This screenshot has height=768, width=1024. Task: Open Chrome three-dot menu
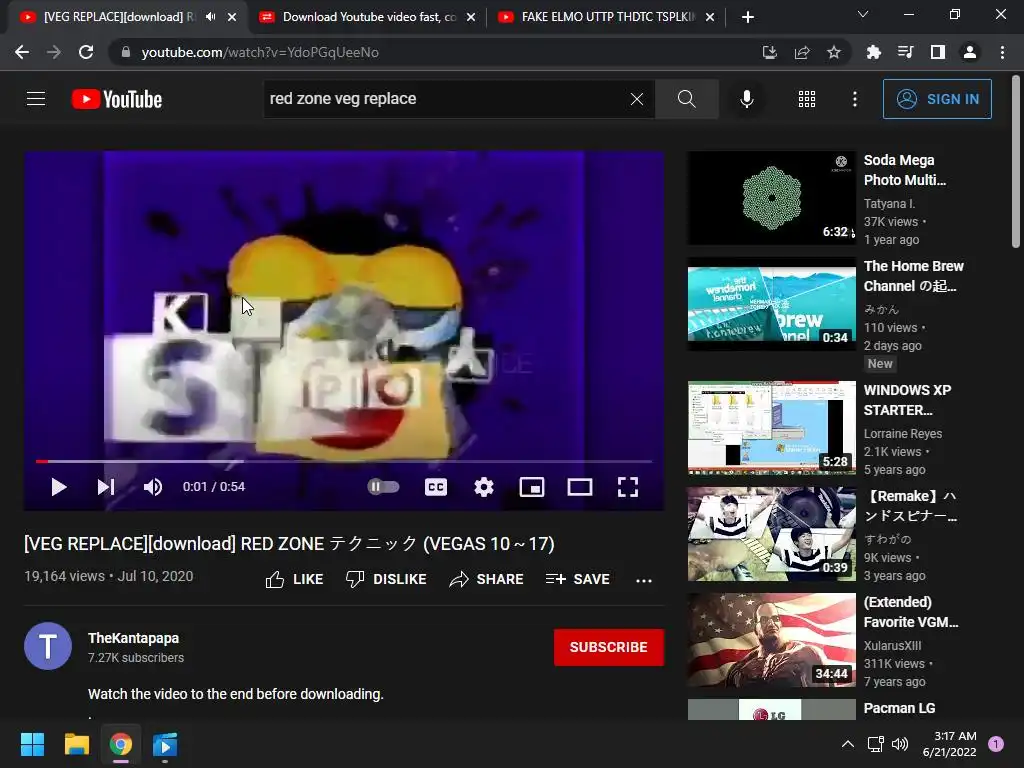tap(1002, 52)
